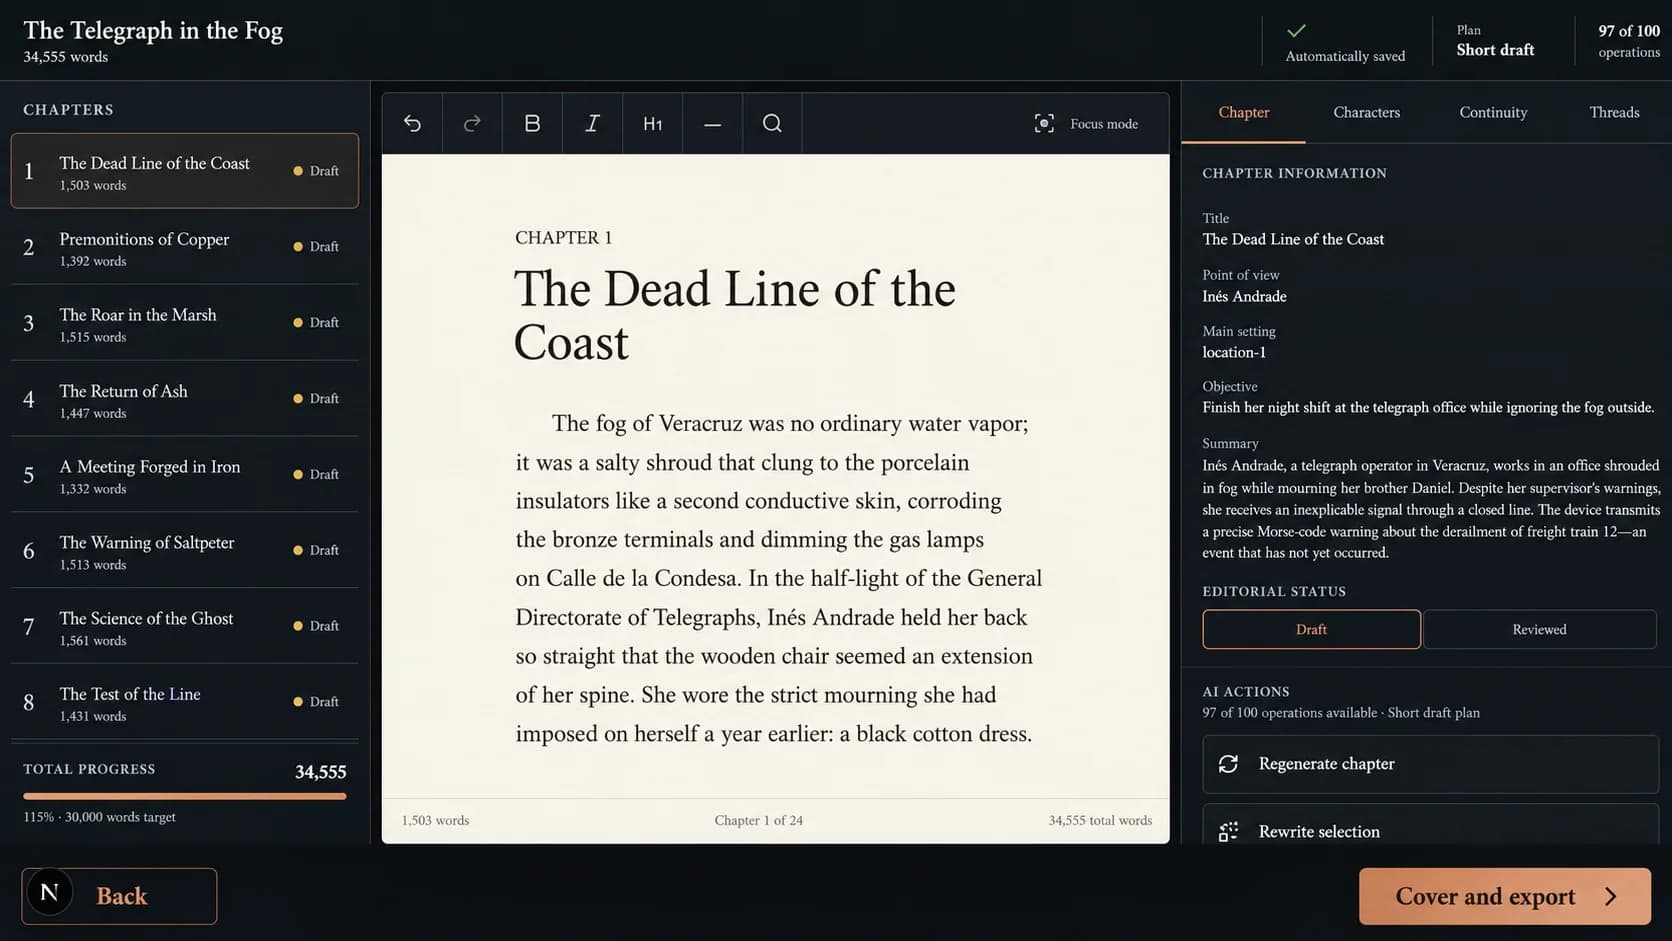Screen dimensions: 1672x941
Task: Open the search magnifier tool
Action: [x=772, y=123]
